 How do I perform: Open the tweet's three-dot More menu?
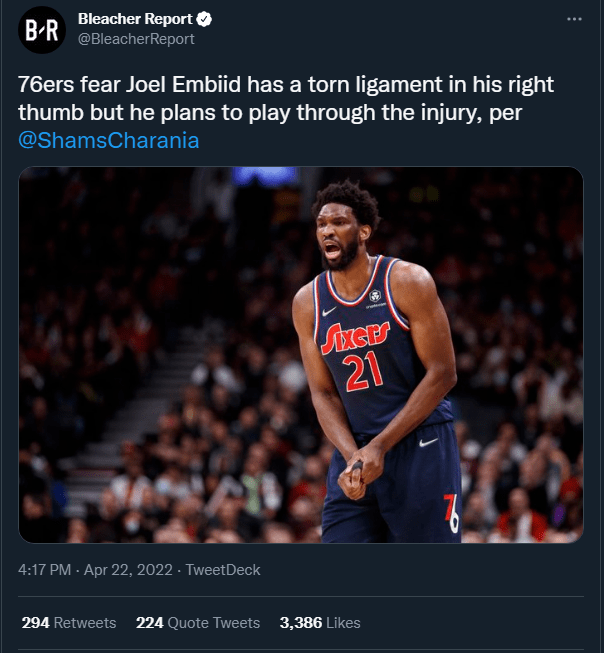pos(573,19)
